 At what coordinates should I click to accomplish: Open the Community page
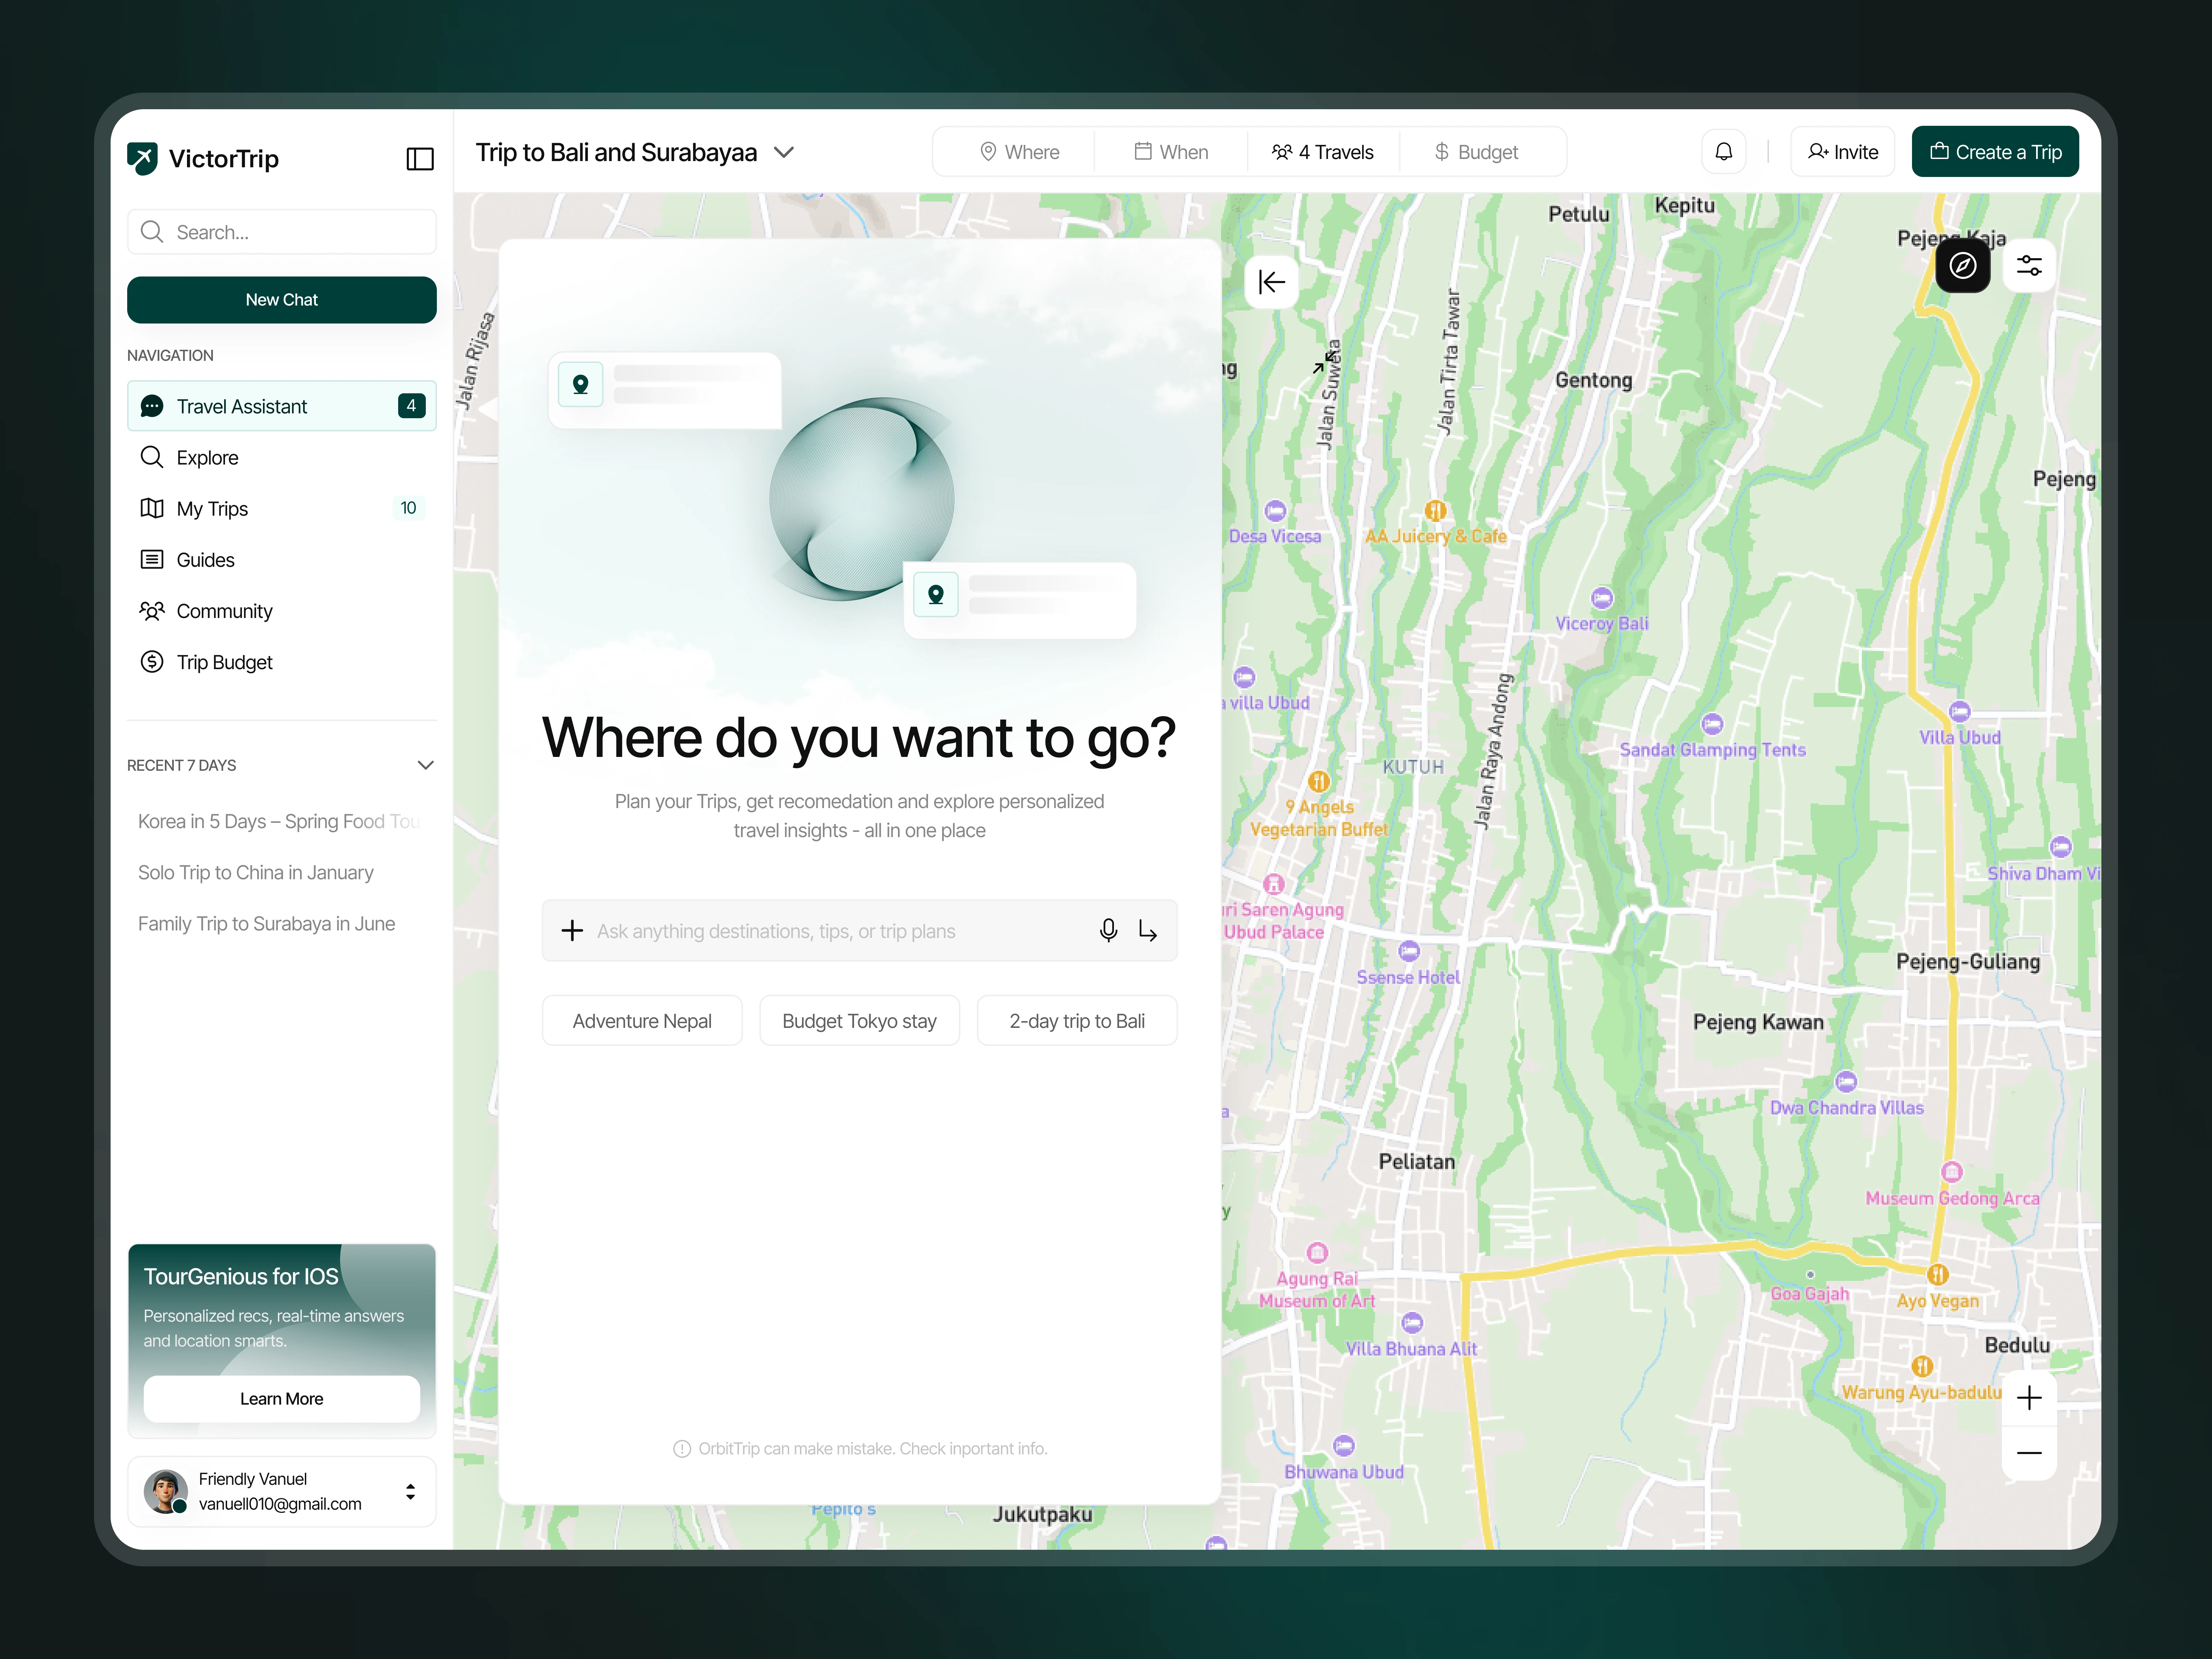[282, 611]
